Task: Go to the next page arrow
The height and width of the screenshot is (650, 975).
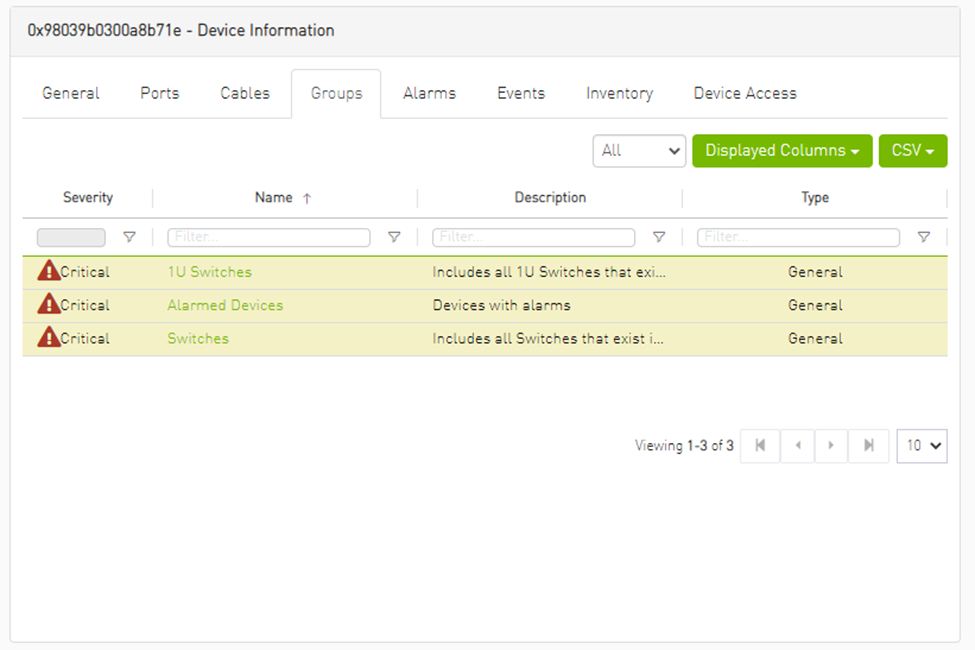Action: point(831,446)
